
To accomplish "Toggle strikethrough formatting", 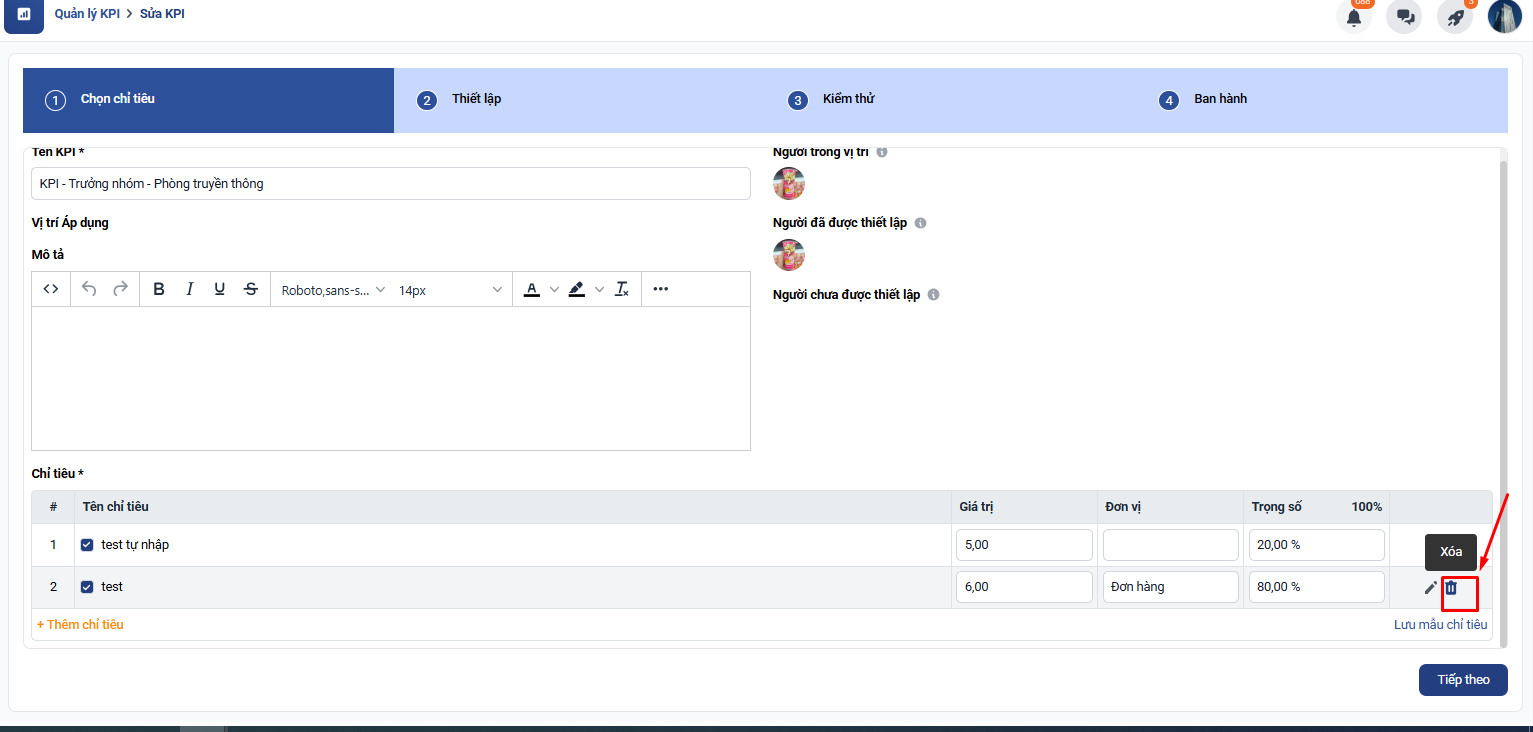I will [x=251, y=289].
